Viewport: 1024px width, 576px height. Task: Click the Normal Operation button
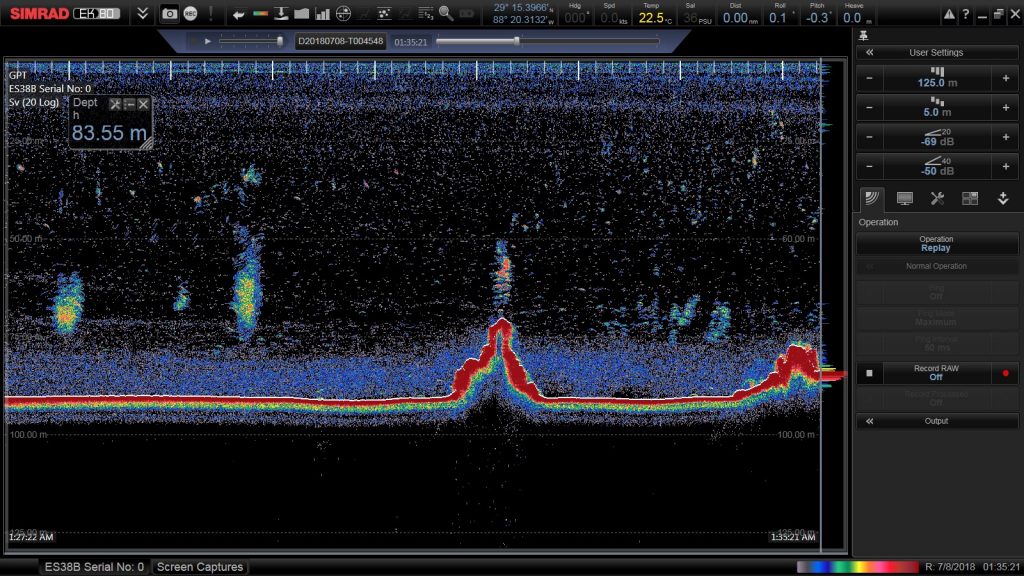coord(937,266)
